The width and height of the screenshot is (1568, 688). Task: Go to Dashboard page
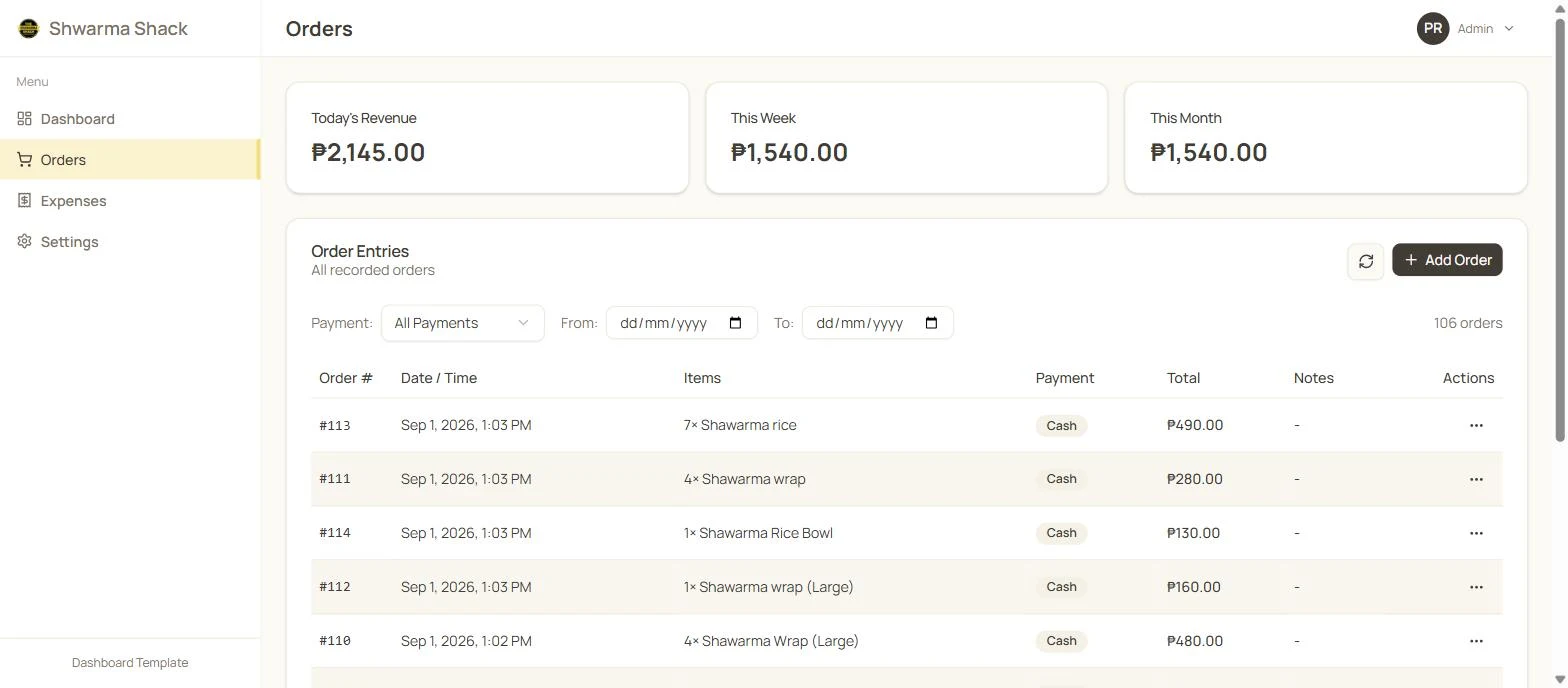click(130, 119)
